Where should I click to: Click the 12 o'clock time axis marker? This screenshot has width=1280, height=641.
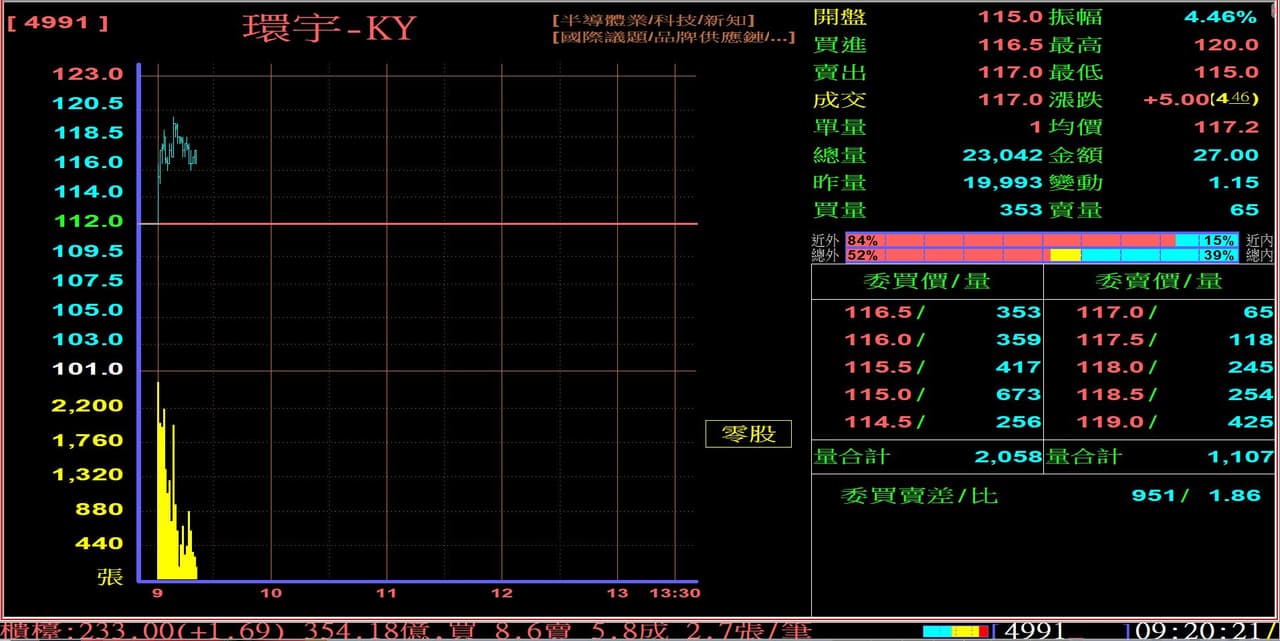click(x=502, y=593)
